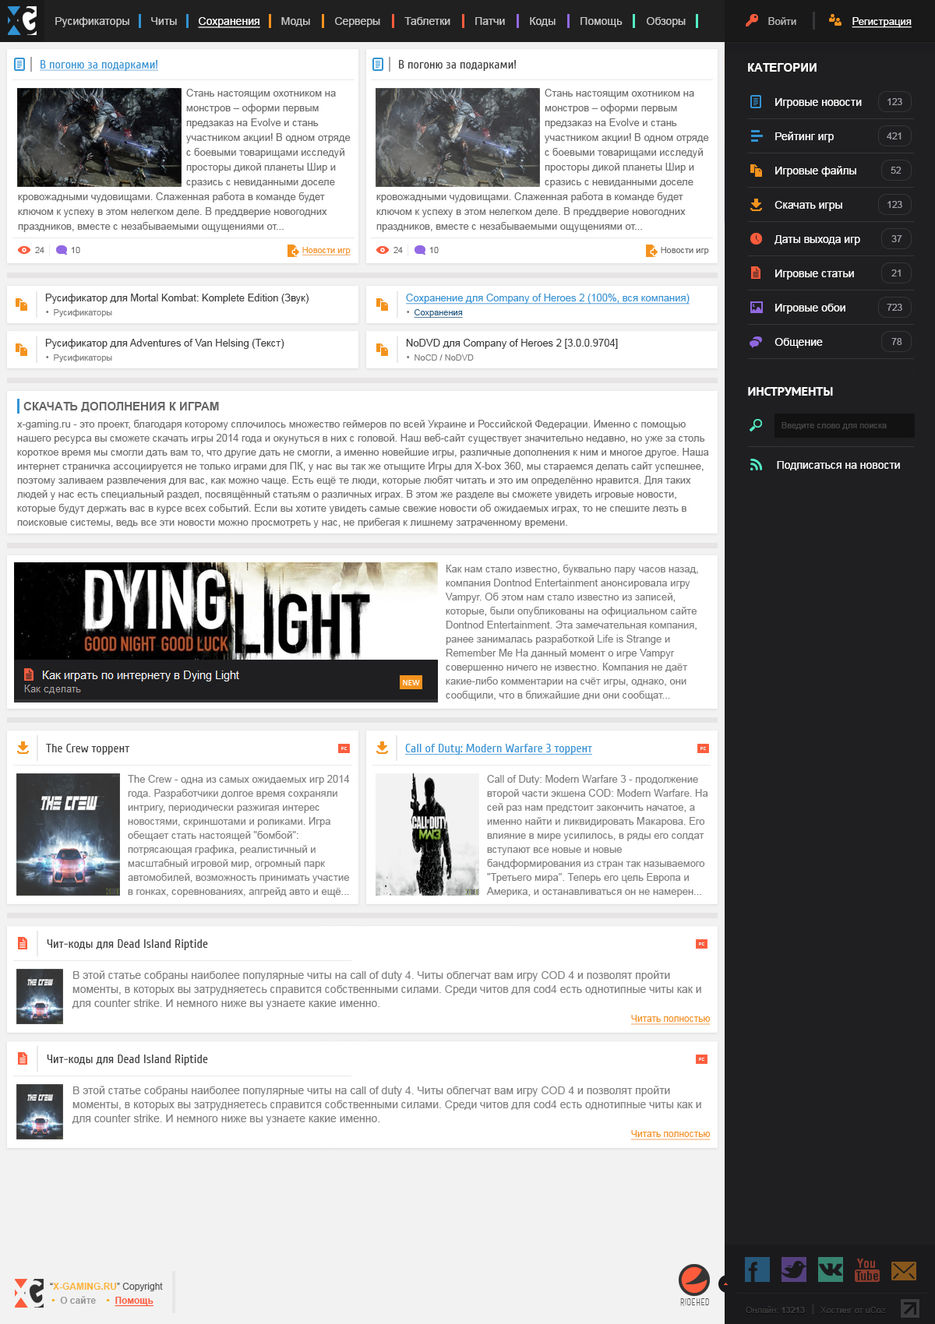Image resolution: width=935 pixels, height=1324 pixels.
Task: Open Call of Duty: Modern Warfare 3 торрент link
Action: coord(498,748)
